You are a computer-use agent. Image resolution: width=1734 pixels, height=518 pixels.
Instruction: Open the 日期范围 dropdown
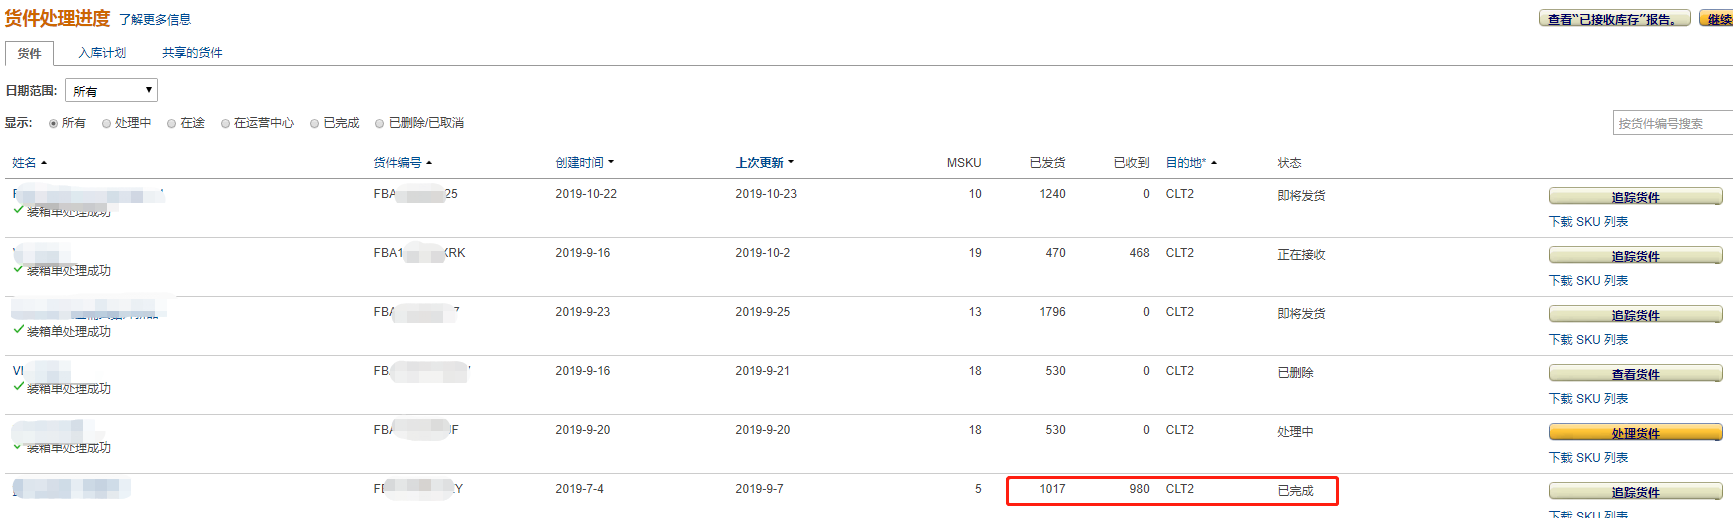pyautogui.click(x=111, y=91)
